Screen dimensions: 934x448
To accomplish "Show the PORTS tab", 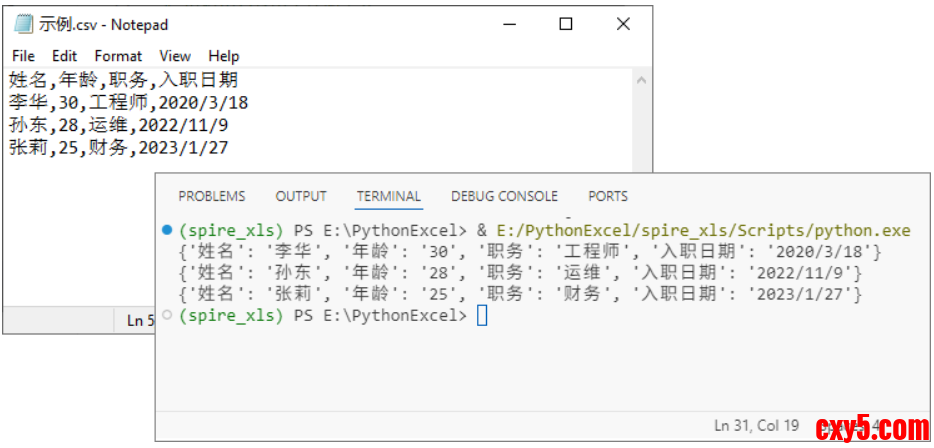I will click(x=608, y=196).
